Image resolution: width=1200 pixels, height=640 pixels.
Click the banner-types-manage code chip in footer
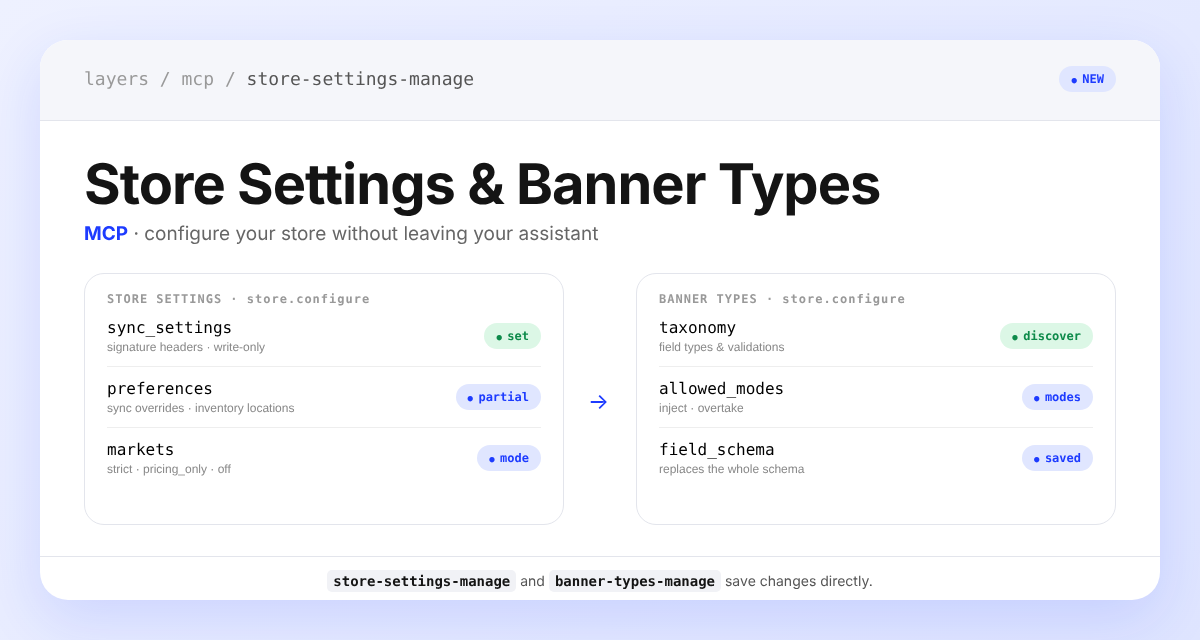point(635,581)
